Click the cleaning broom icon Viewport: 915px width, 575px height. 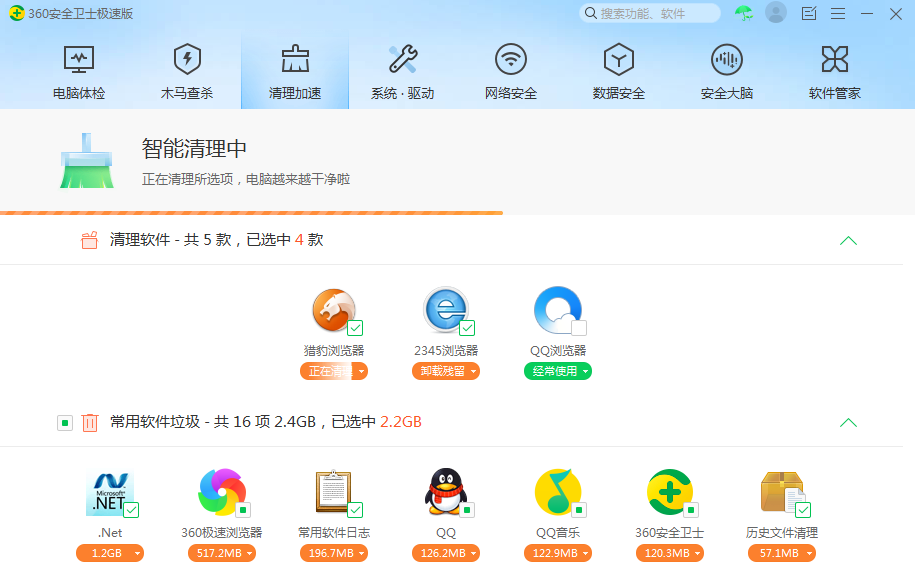click(87, 161)
